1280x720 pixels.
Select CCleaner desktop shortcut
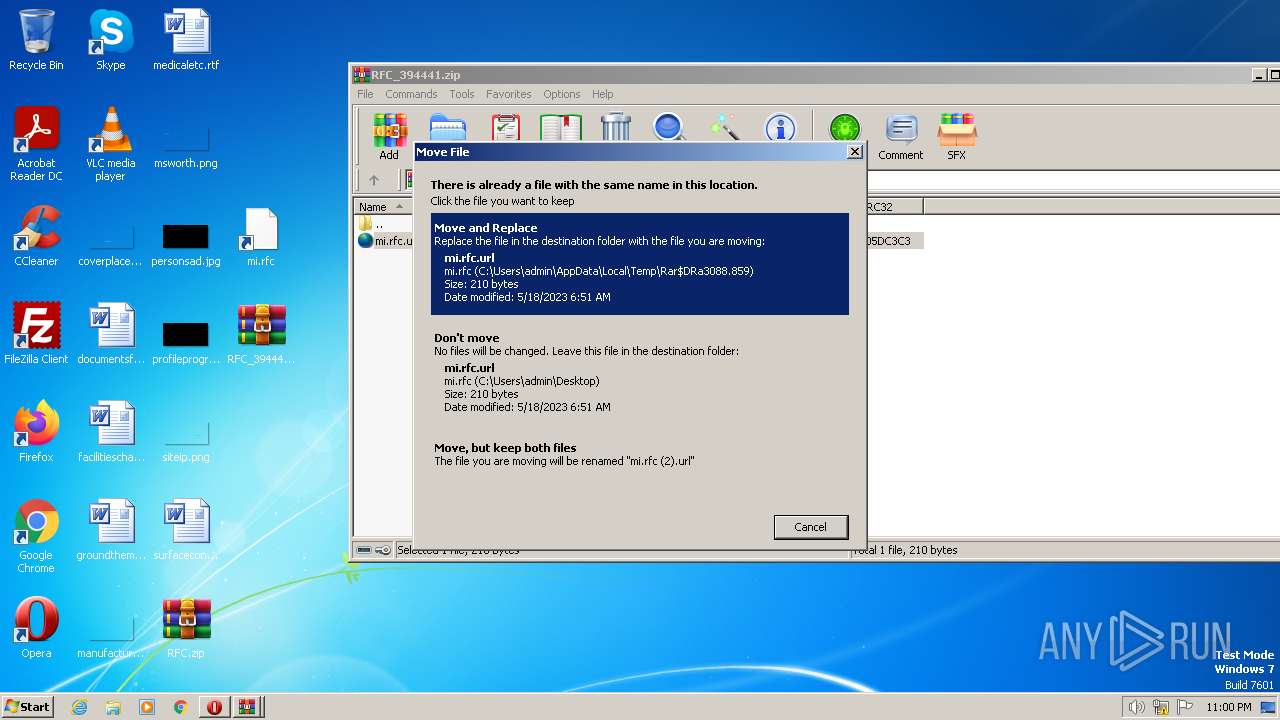[36, 236]
